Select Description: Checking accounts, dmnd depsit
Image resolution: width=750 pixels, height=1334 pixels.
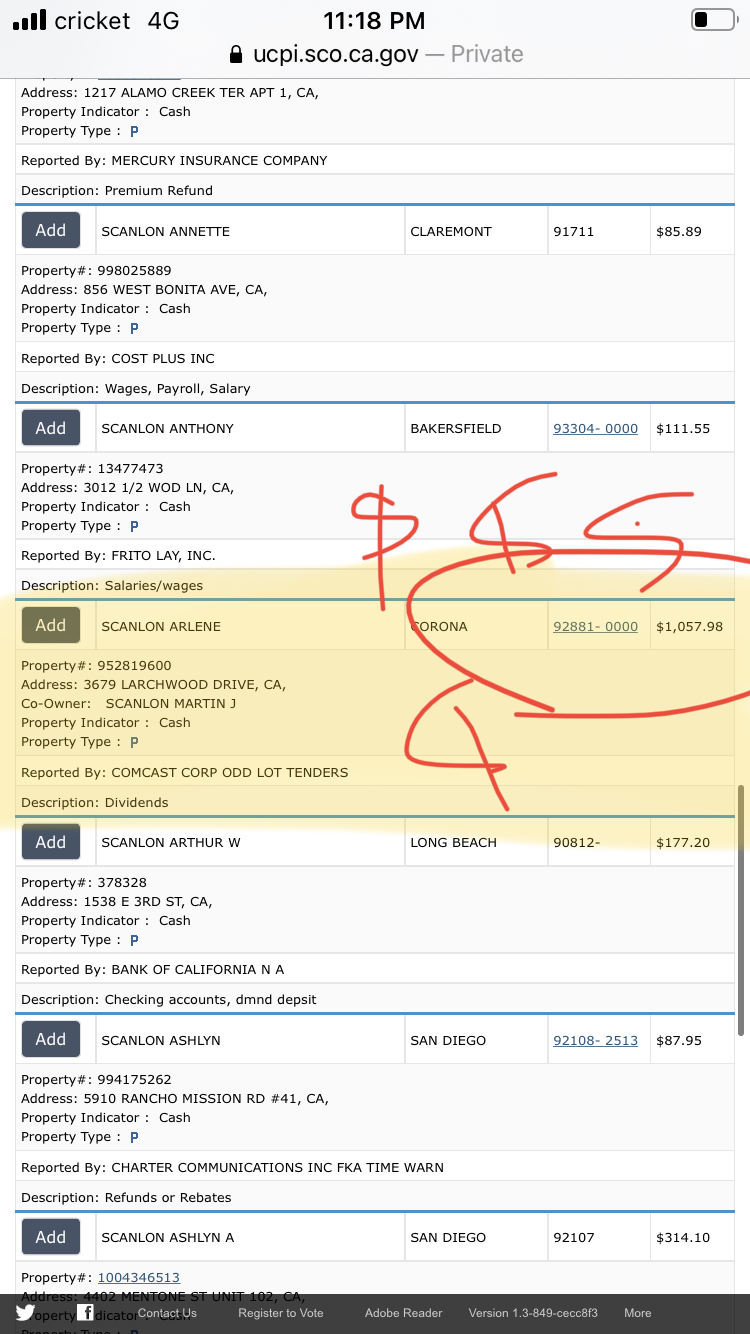click(x=169, y=999)
